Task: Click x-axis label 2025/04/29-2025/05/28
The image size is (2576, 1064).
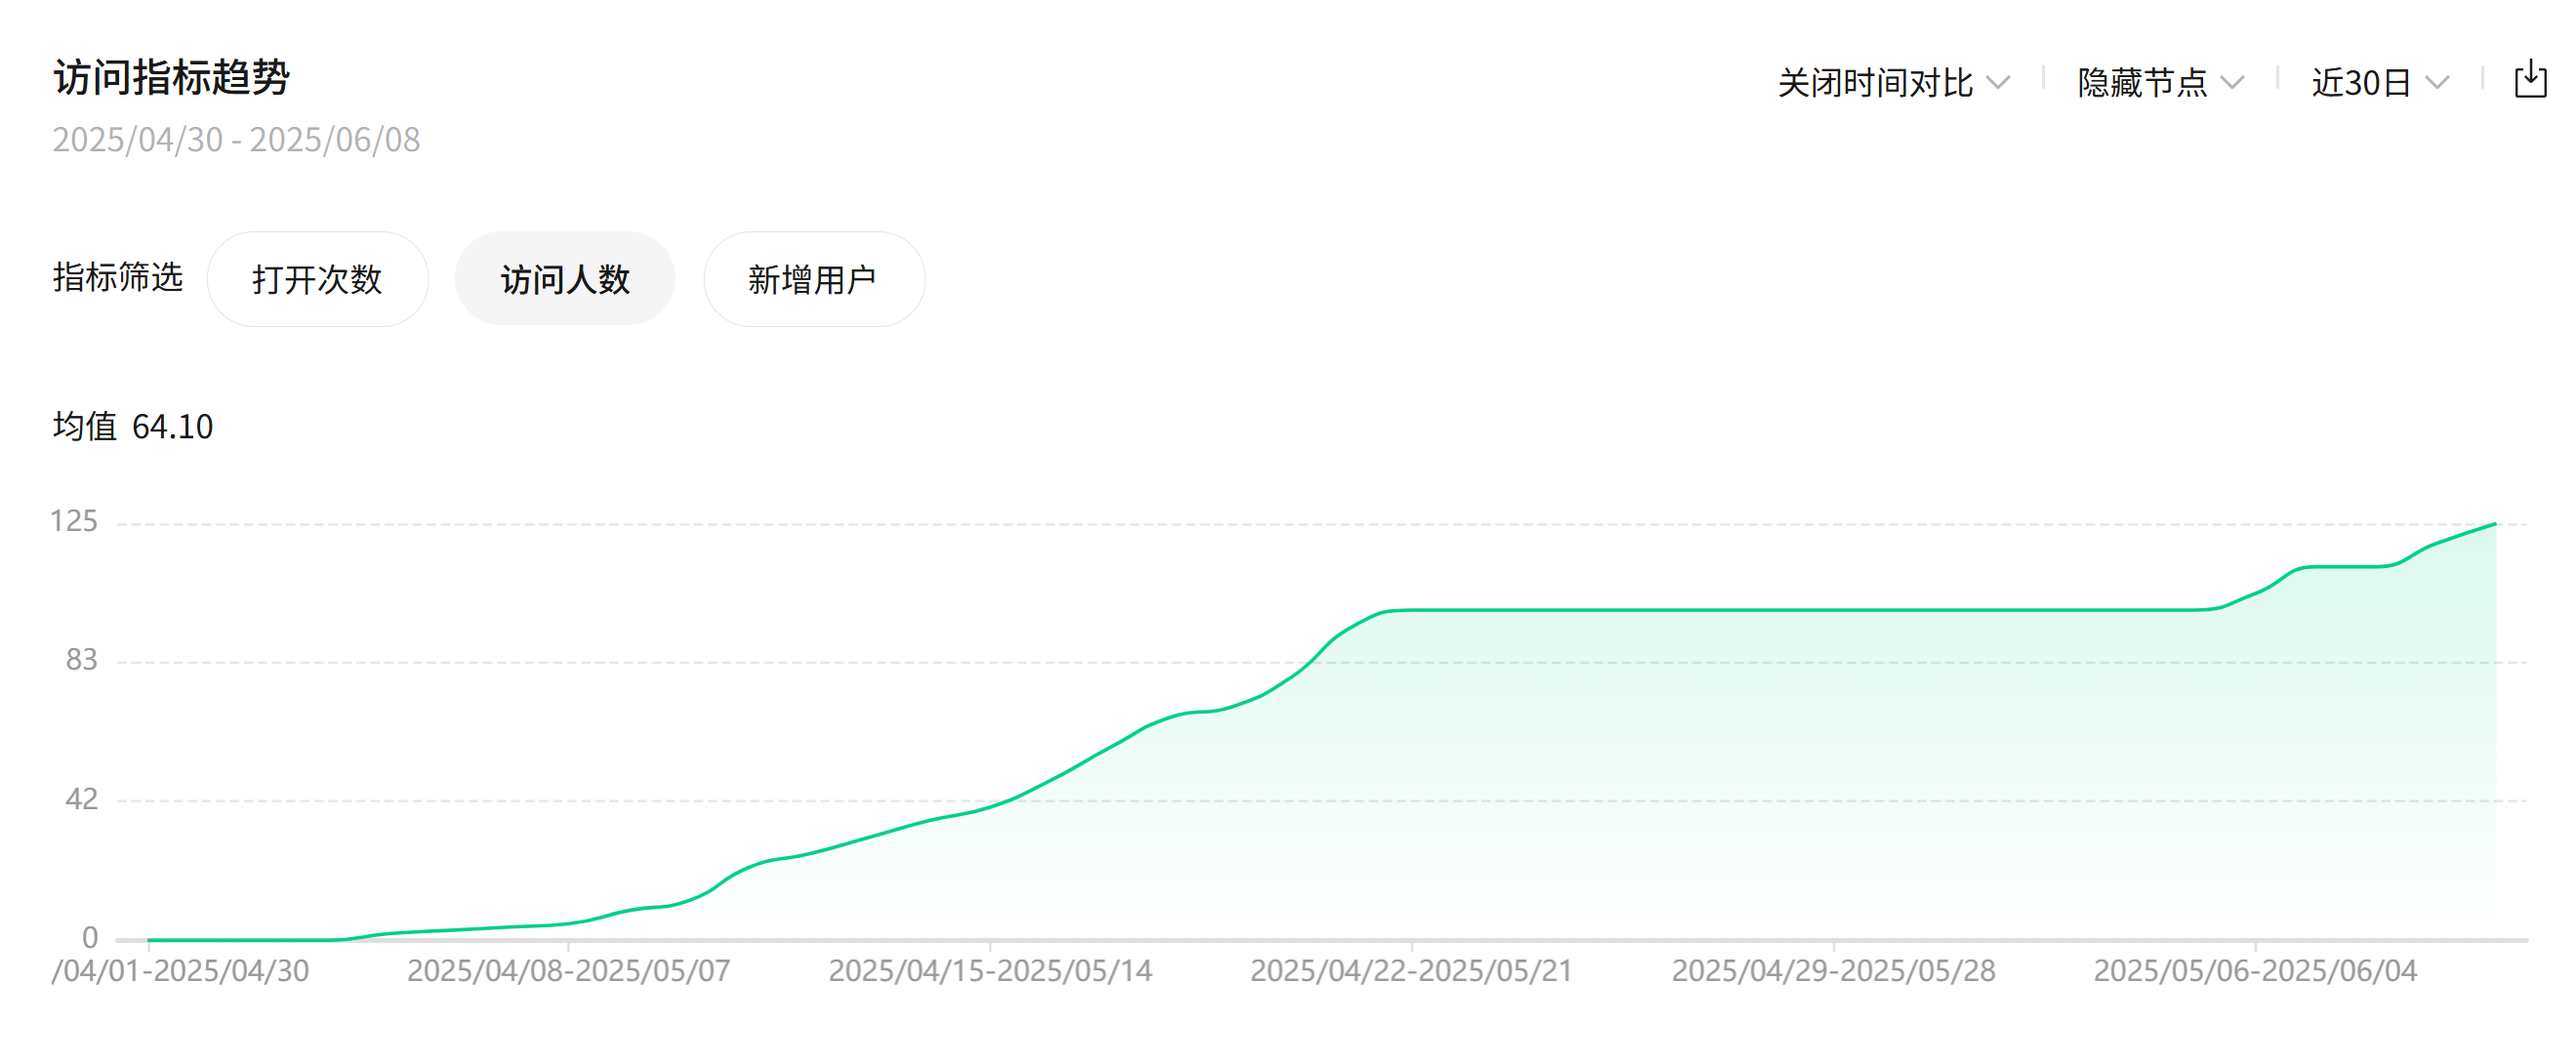Action: (x=1833, y=971)
